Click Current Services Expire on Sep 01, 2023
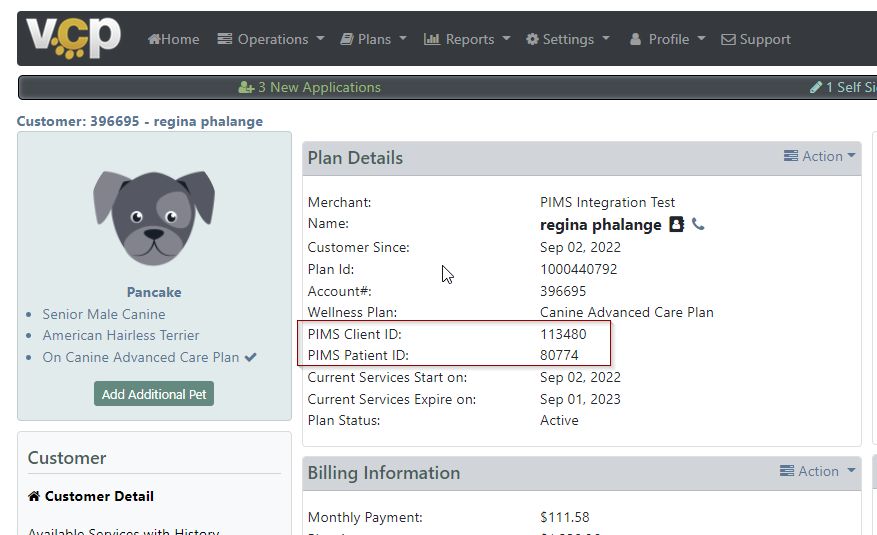This screenshot has height=535, width=877. [x=580, y=399]
